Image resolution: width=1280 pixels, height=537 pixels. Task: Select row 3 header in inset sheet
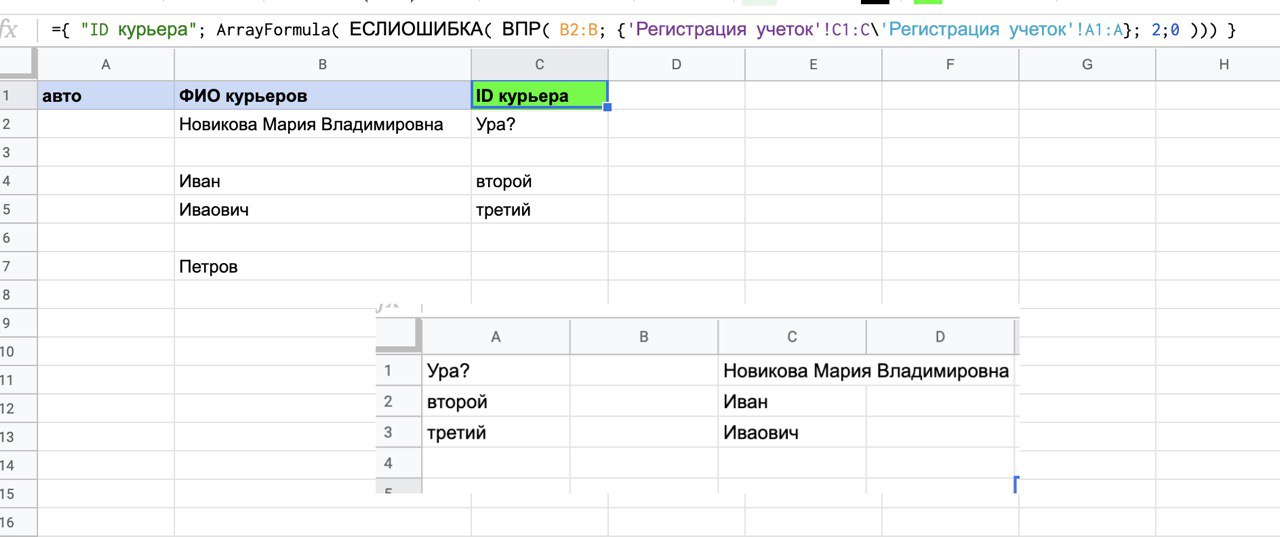click(399, 433)
